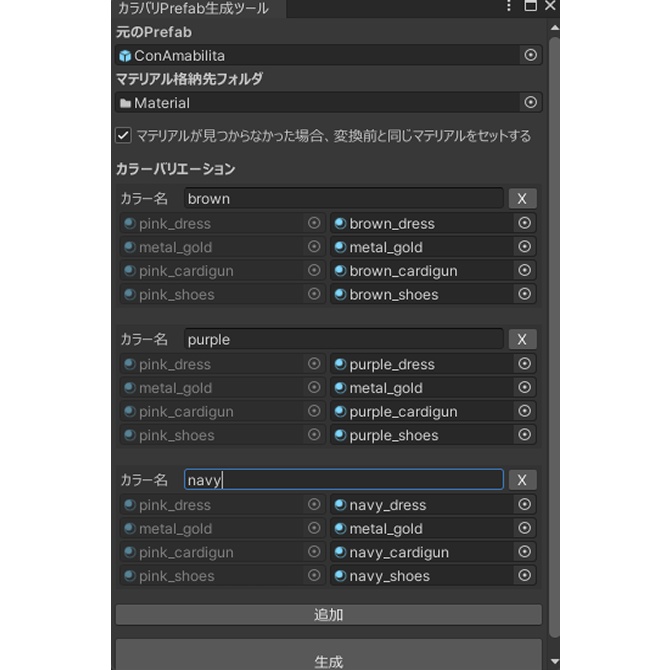Click source pink_cardigun in brown group
Viewport: 670px width, 670px height.
(x=223, y=270)
